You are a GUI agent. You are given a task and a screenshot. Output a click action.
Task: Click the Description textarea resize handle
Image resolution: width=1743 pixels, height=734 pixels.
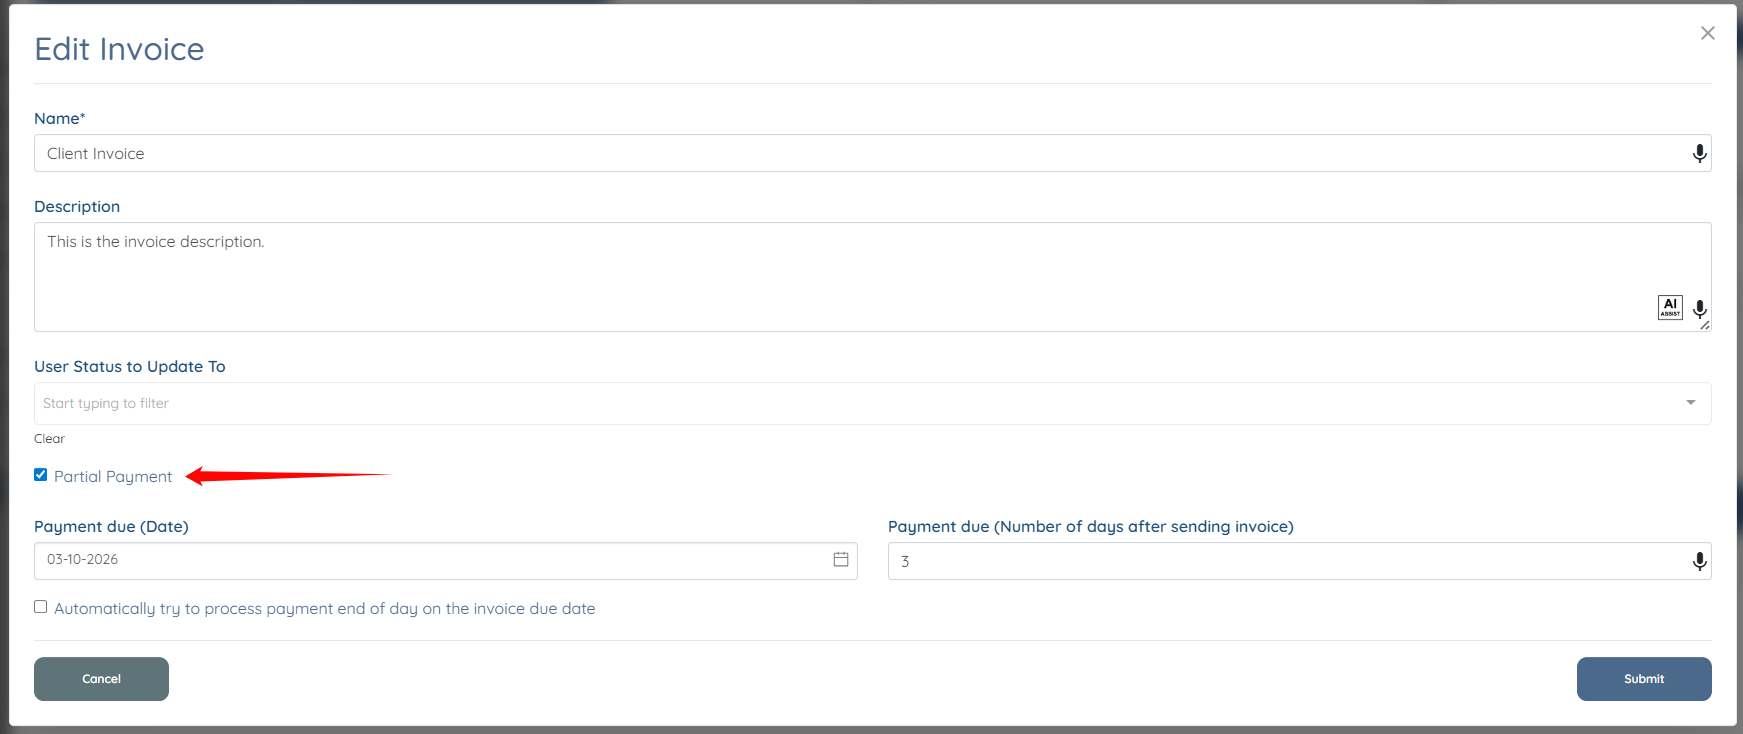click(1705, 325)
